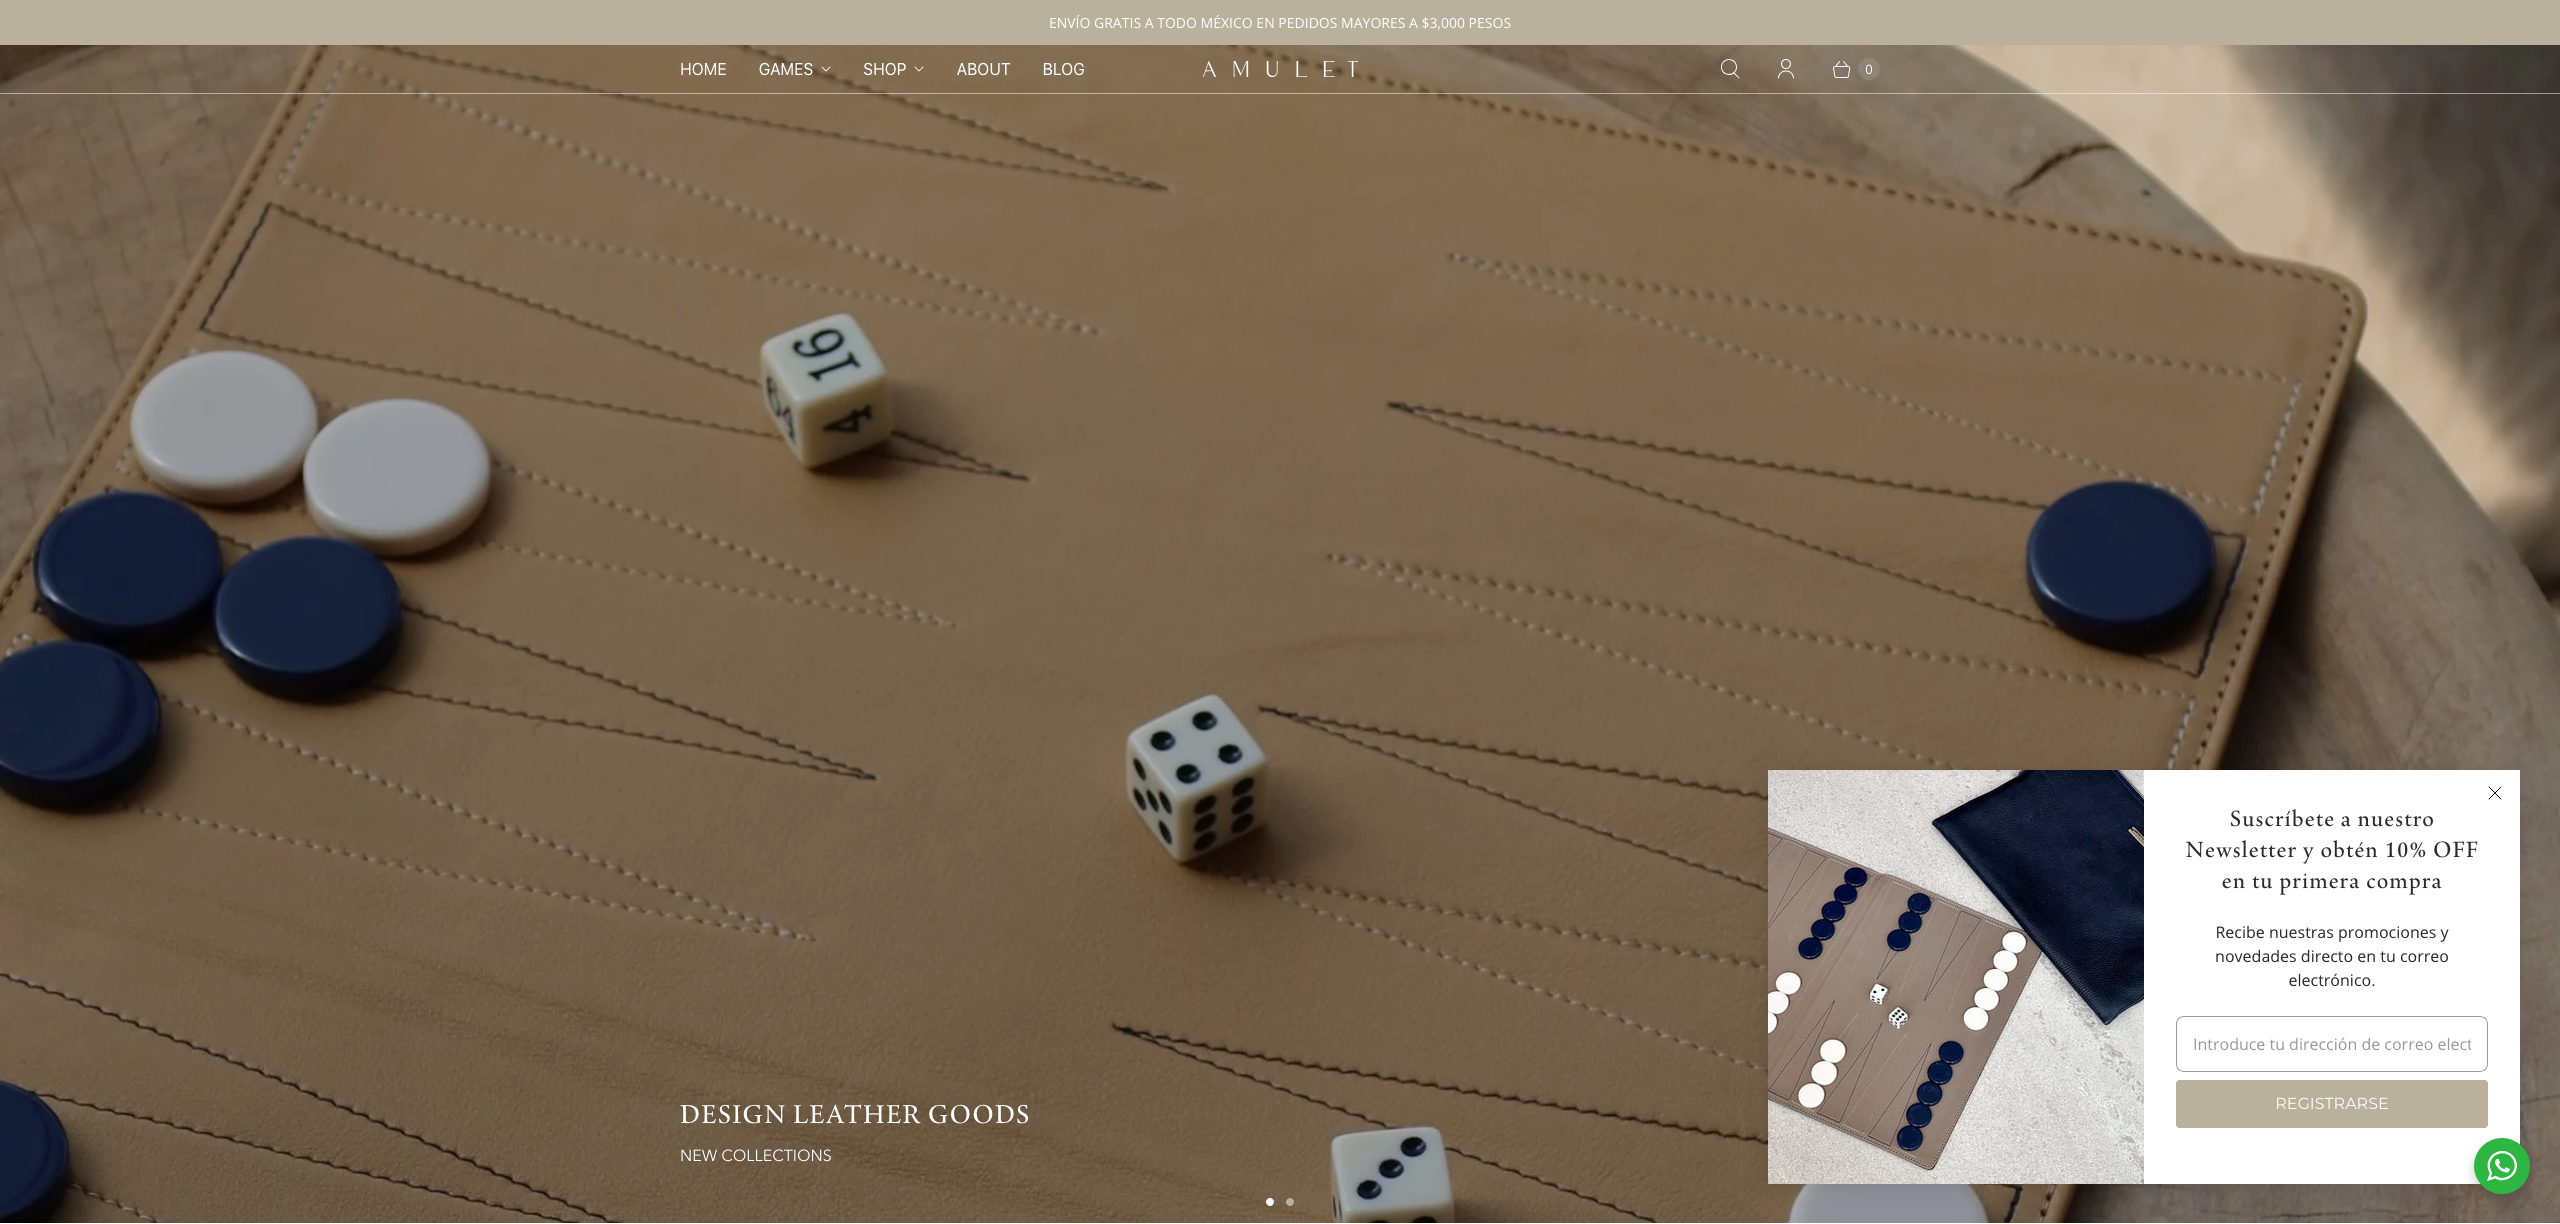Image resolution: width=2560 pixels, height=1224 pixels.
Task: Open the account profile icon
Action: point(1786,69)
